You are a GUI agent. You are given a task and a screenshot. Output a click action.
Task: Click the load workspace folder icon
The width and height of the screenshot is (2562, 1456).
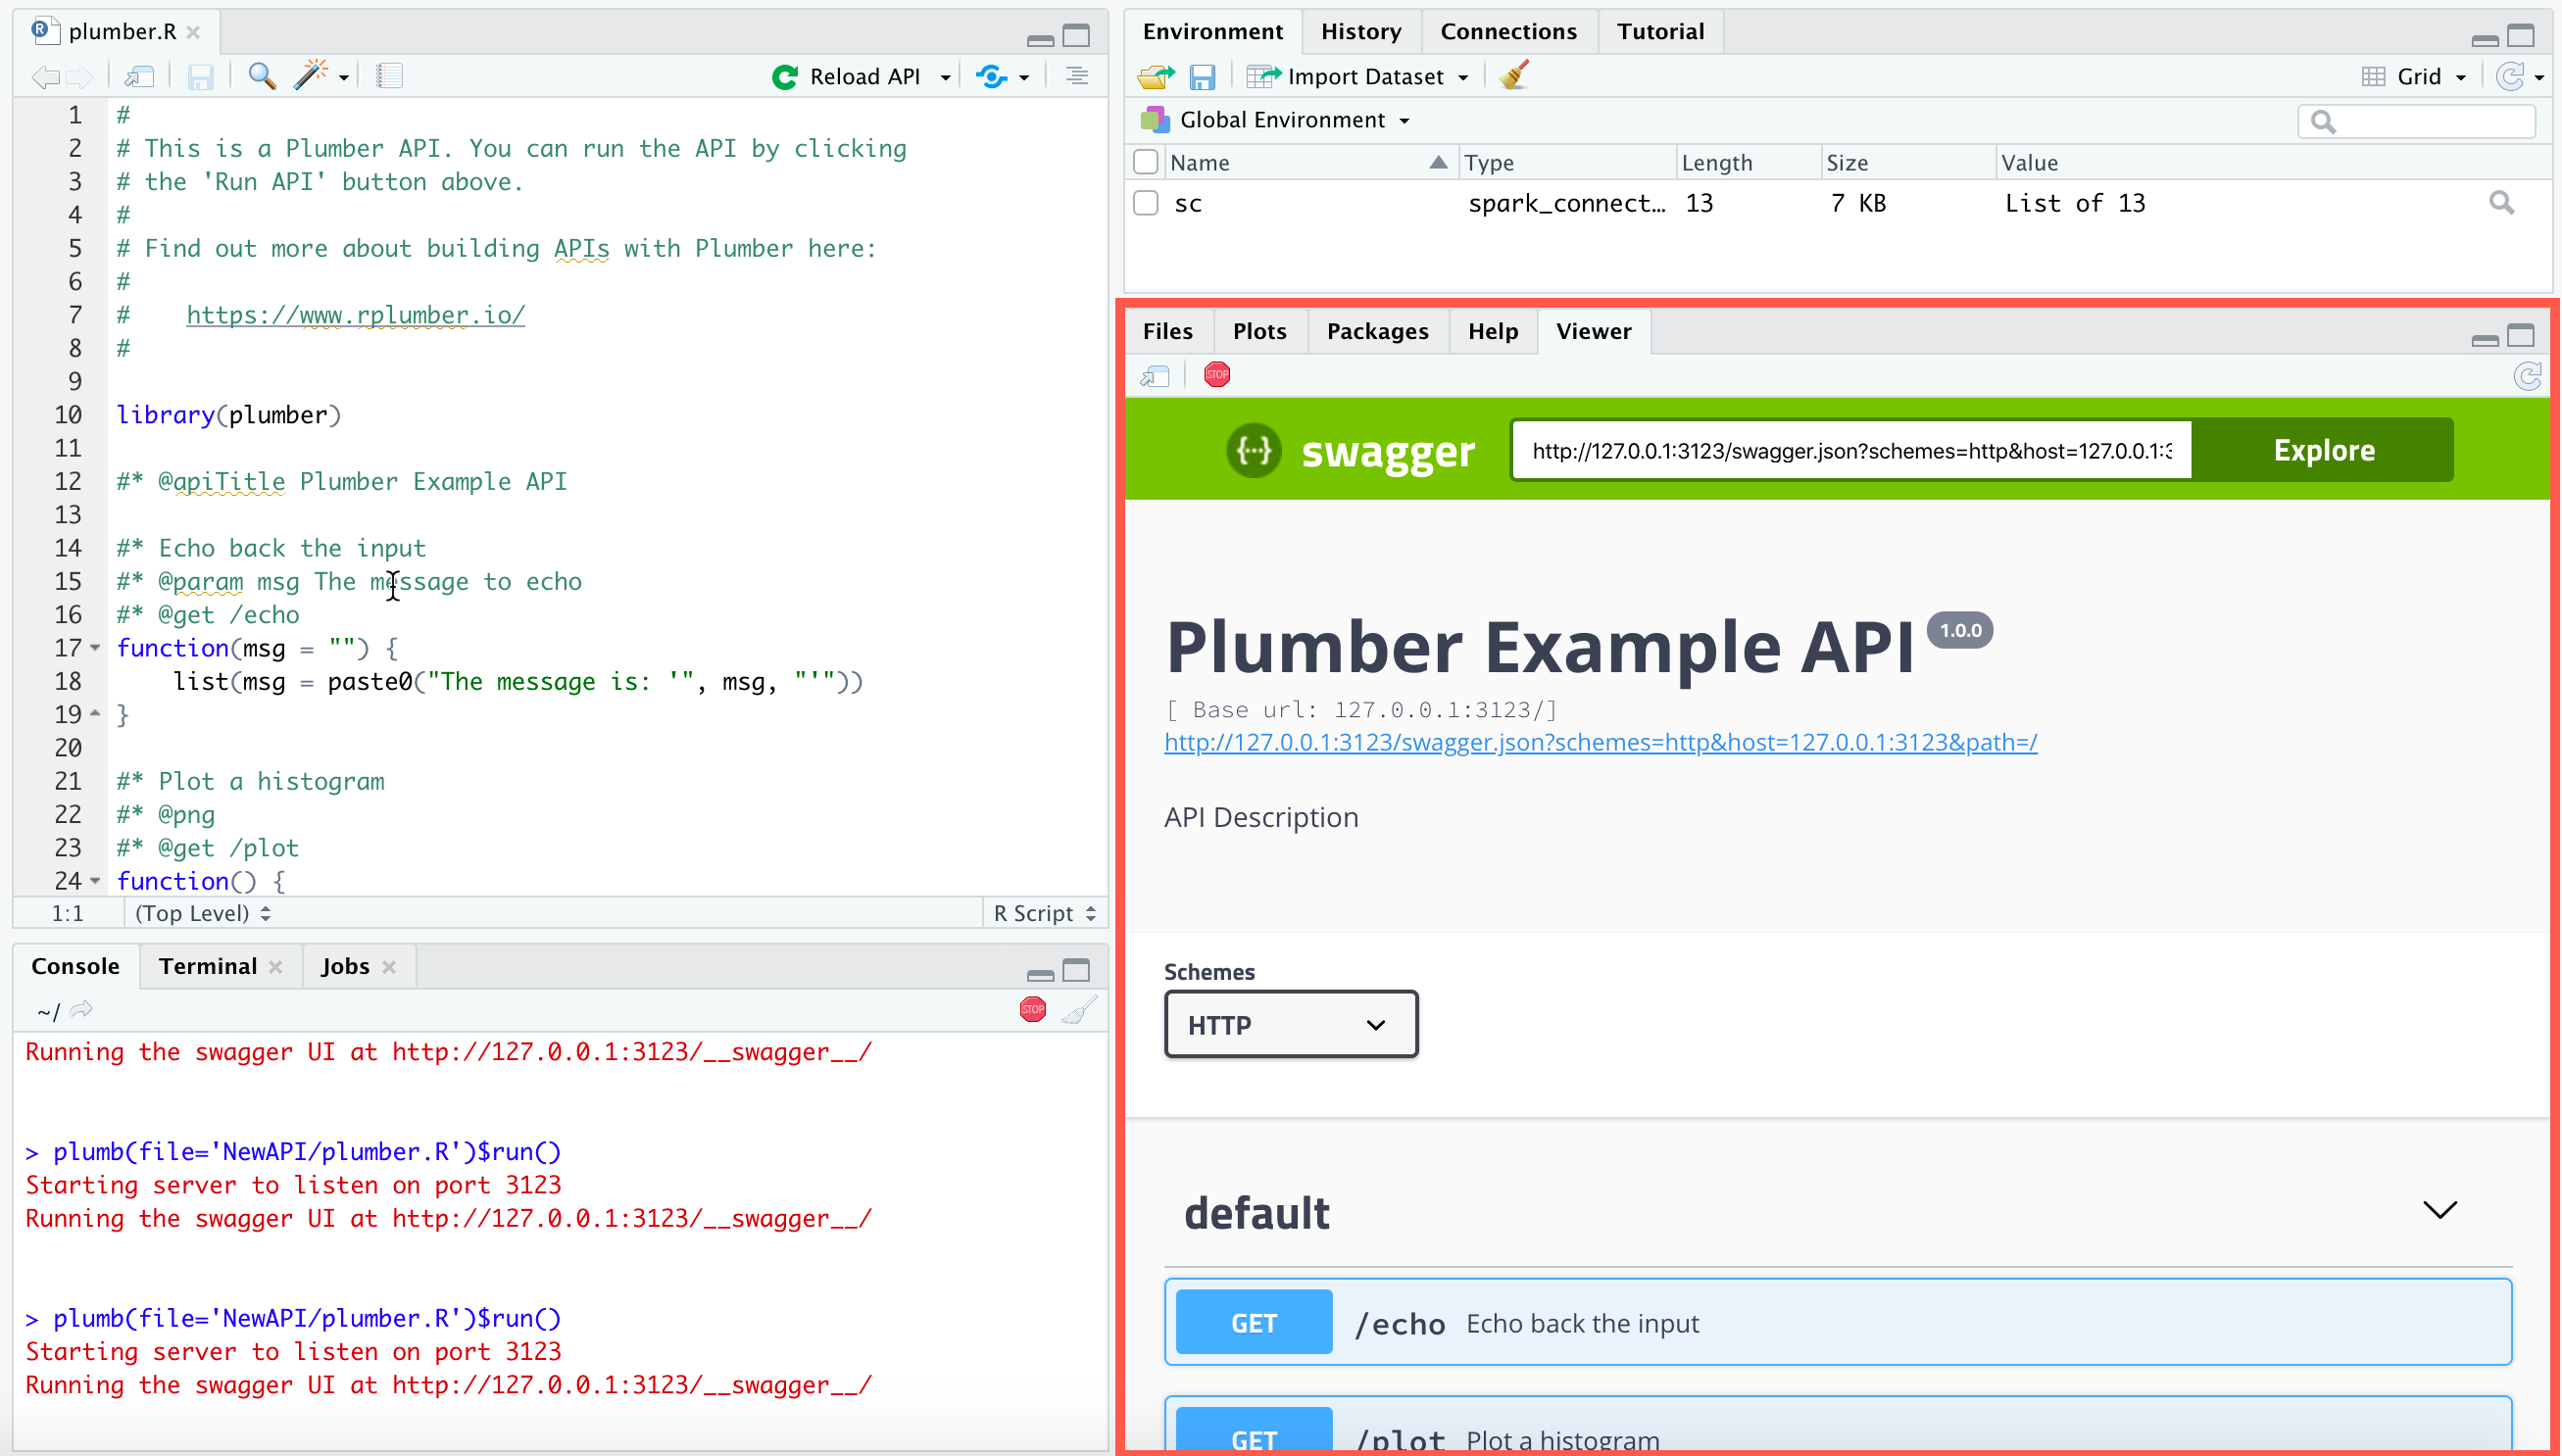[x=1155, y=76]
